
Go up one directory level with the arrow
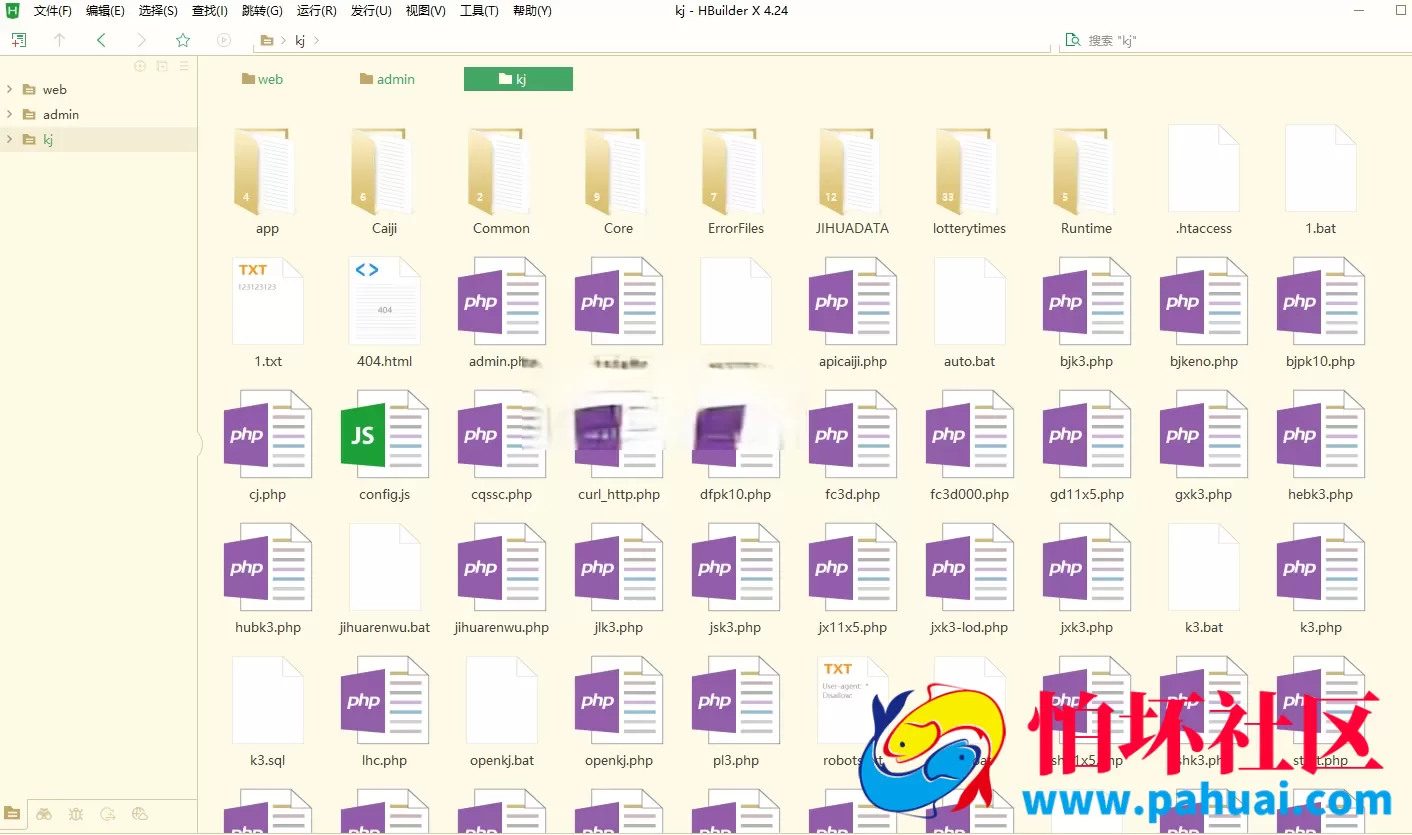pos(59,40)
